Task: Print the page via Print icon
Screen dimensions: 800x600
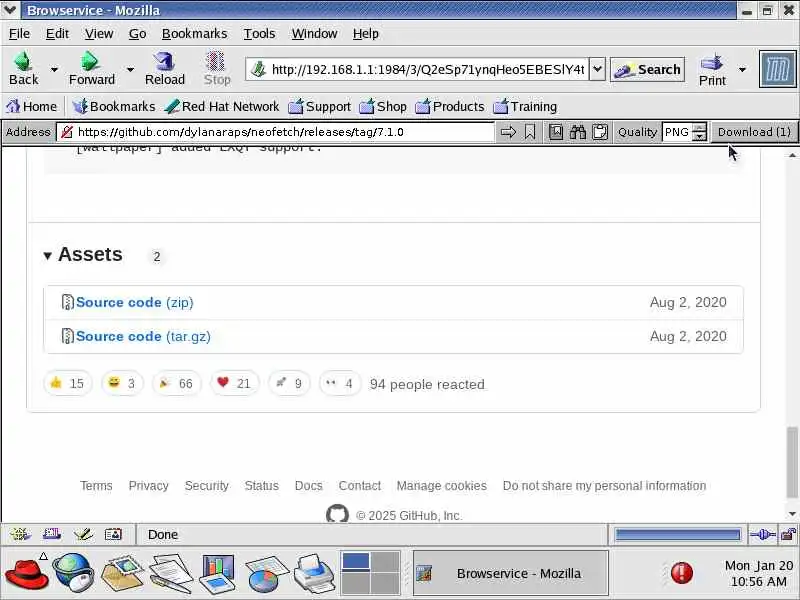Action: [712, 62]
